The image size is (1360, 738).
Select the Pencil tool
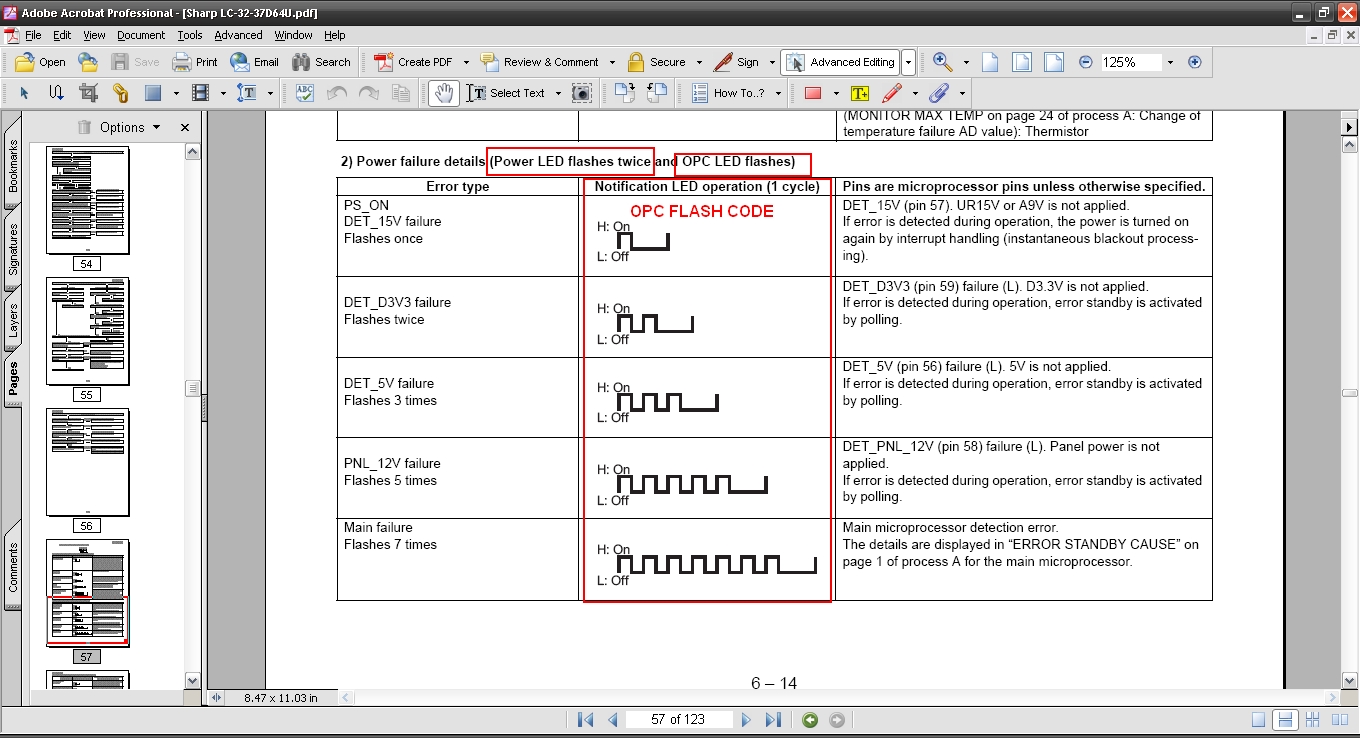coord(892,93)
